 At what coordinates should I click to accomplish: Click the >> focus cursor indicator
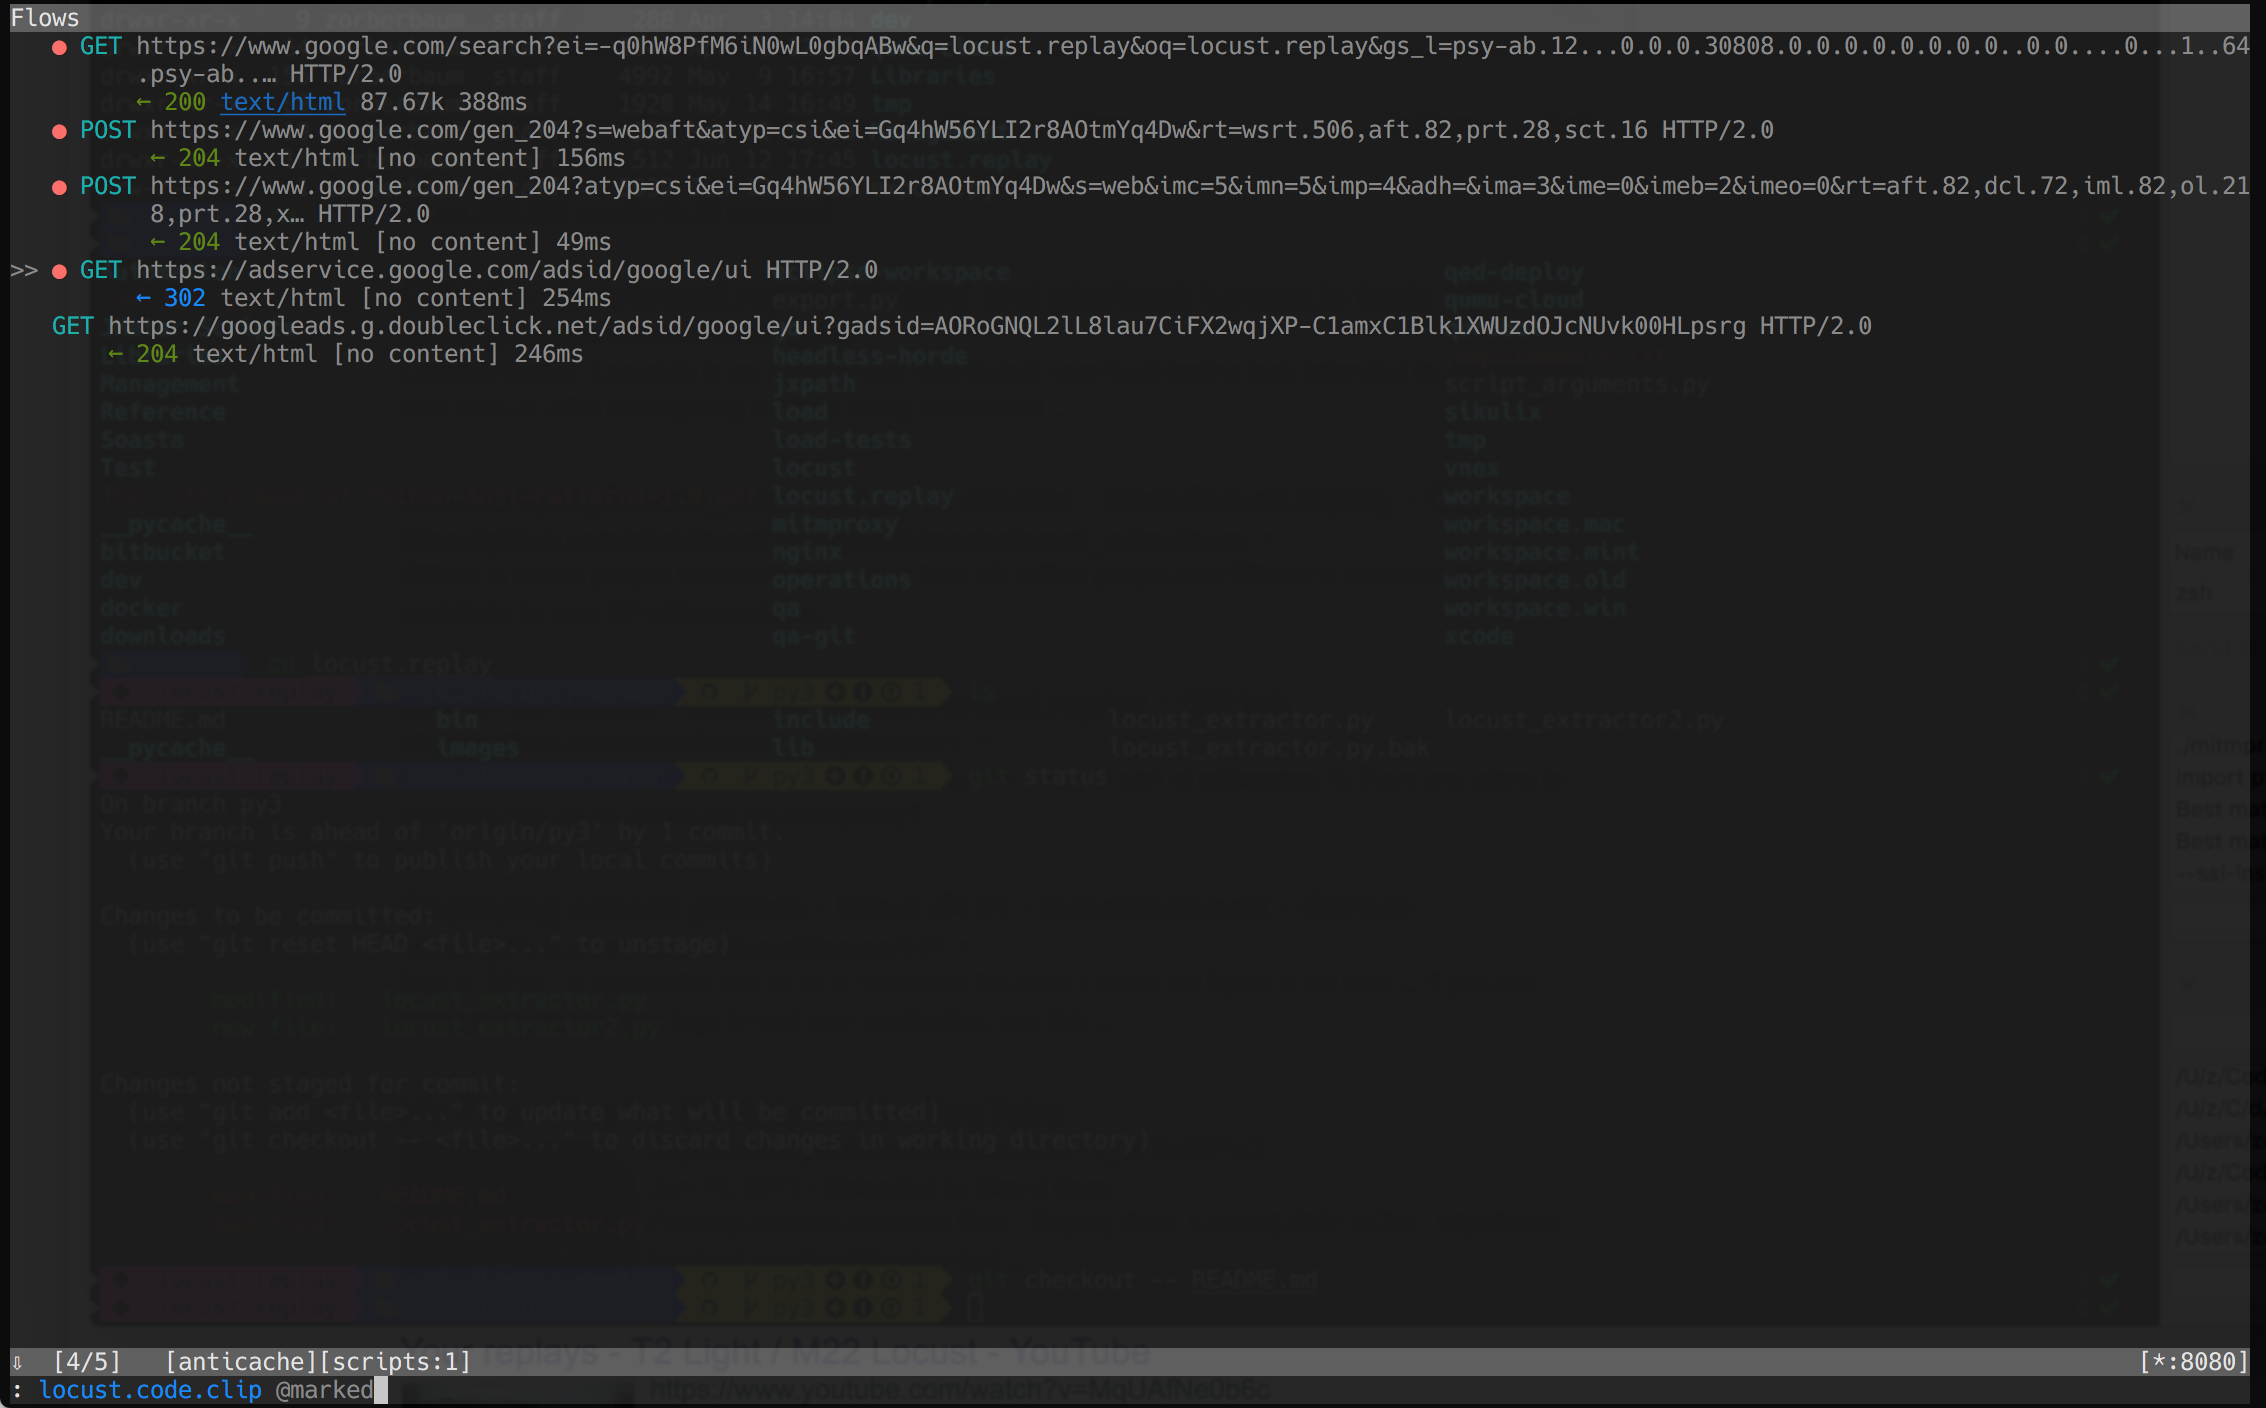(24, 271)
